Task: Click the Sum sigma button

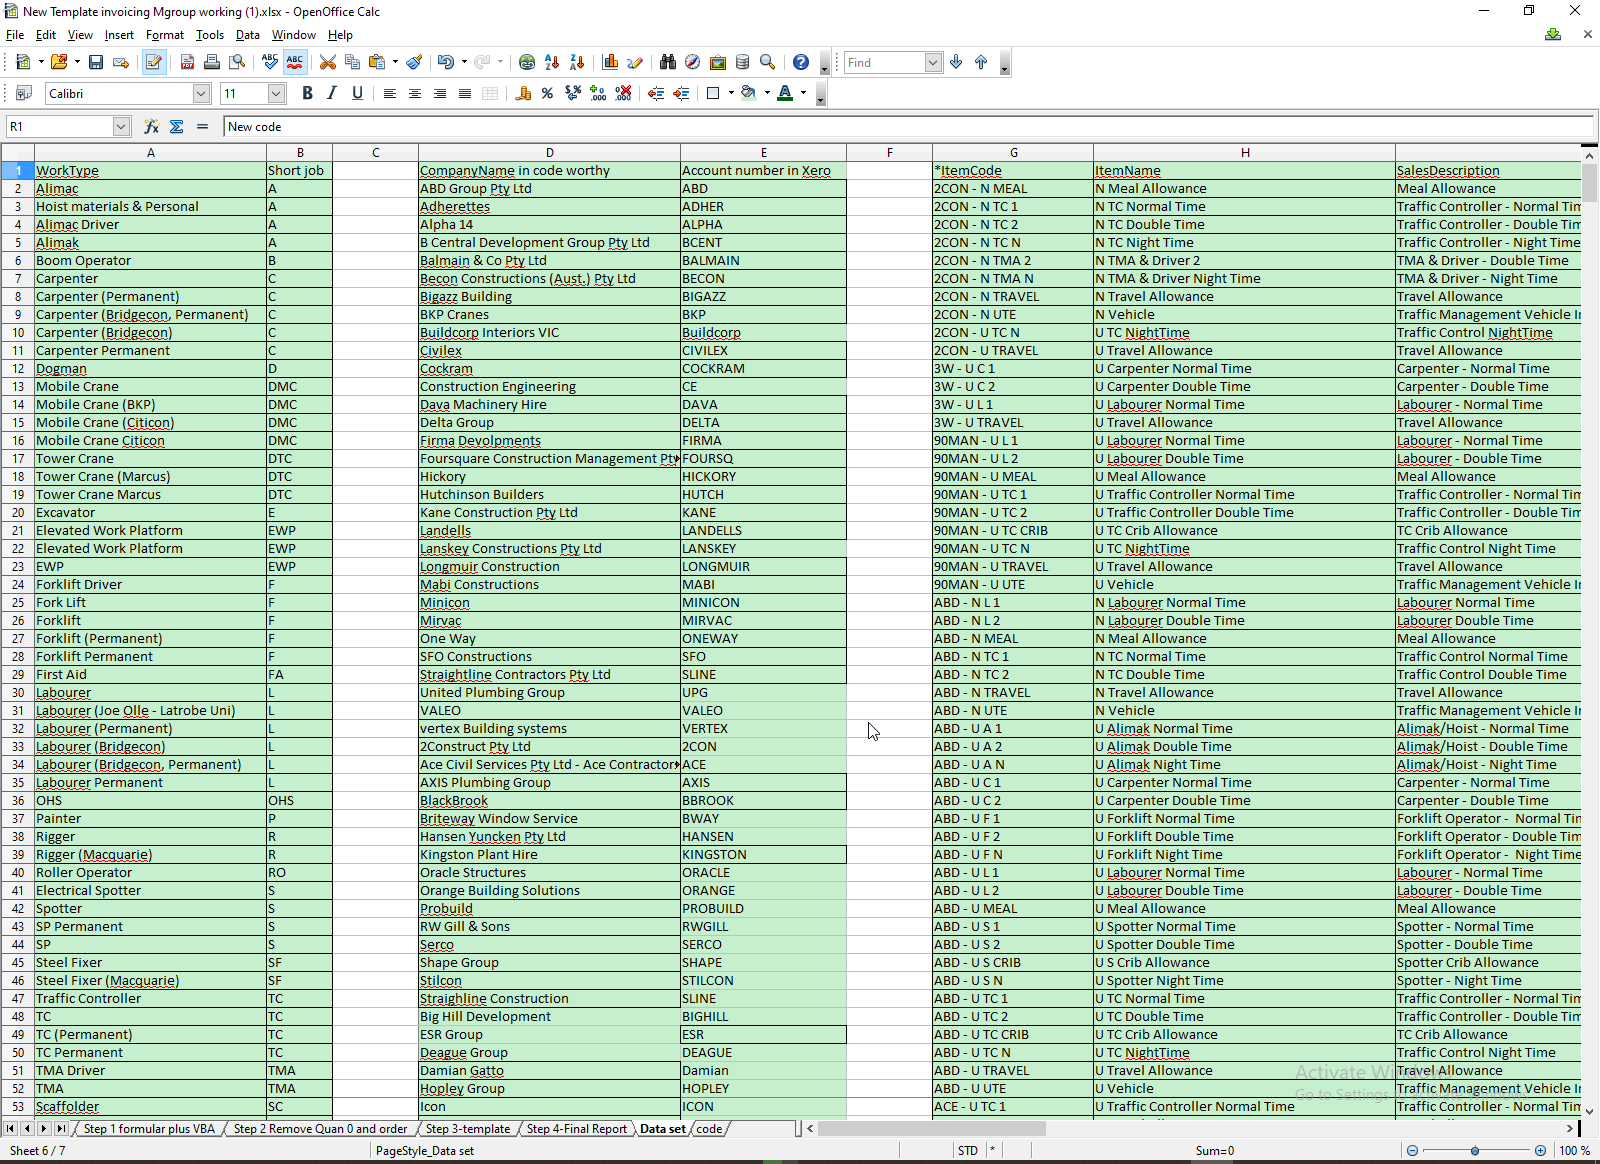Action: tap(177, 126)
